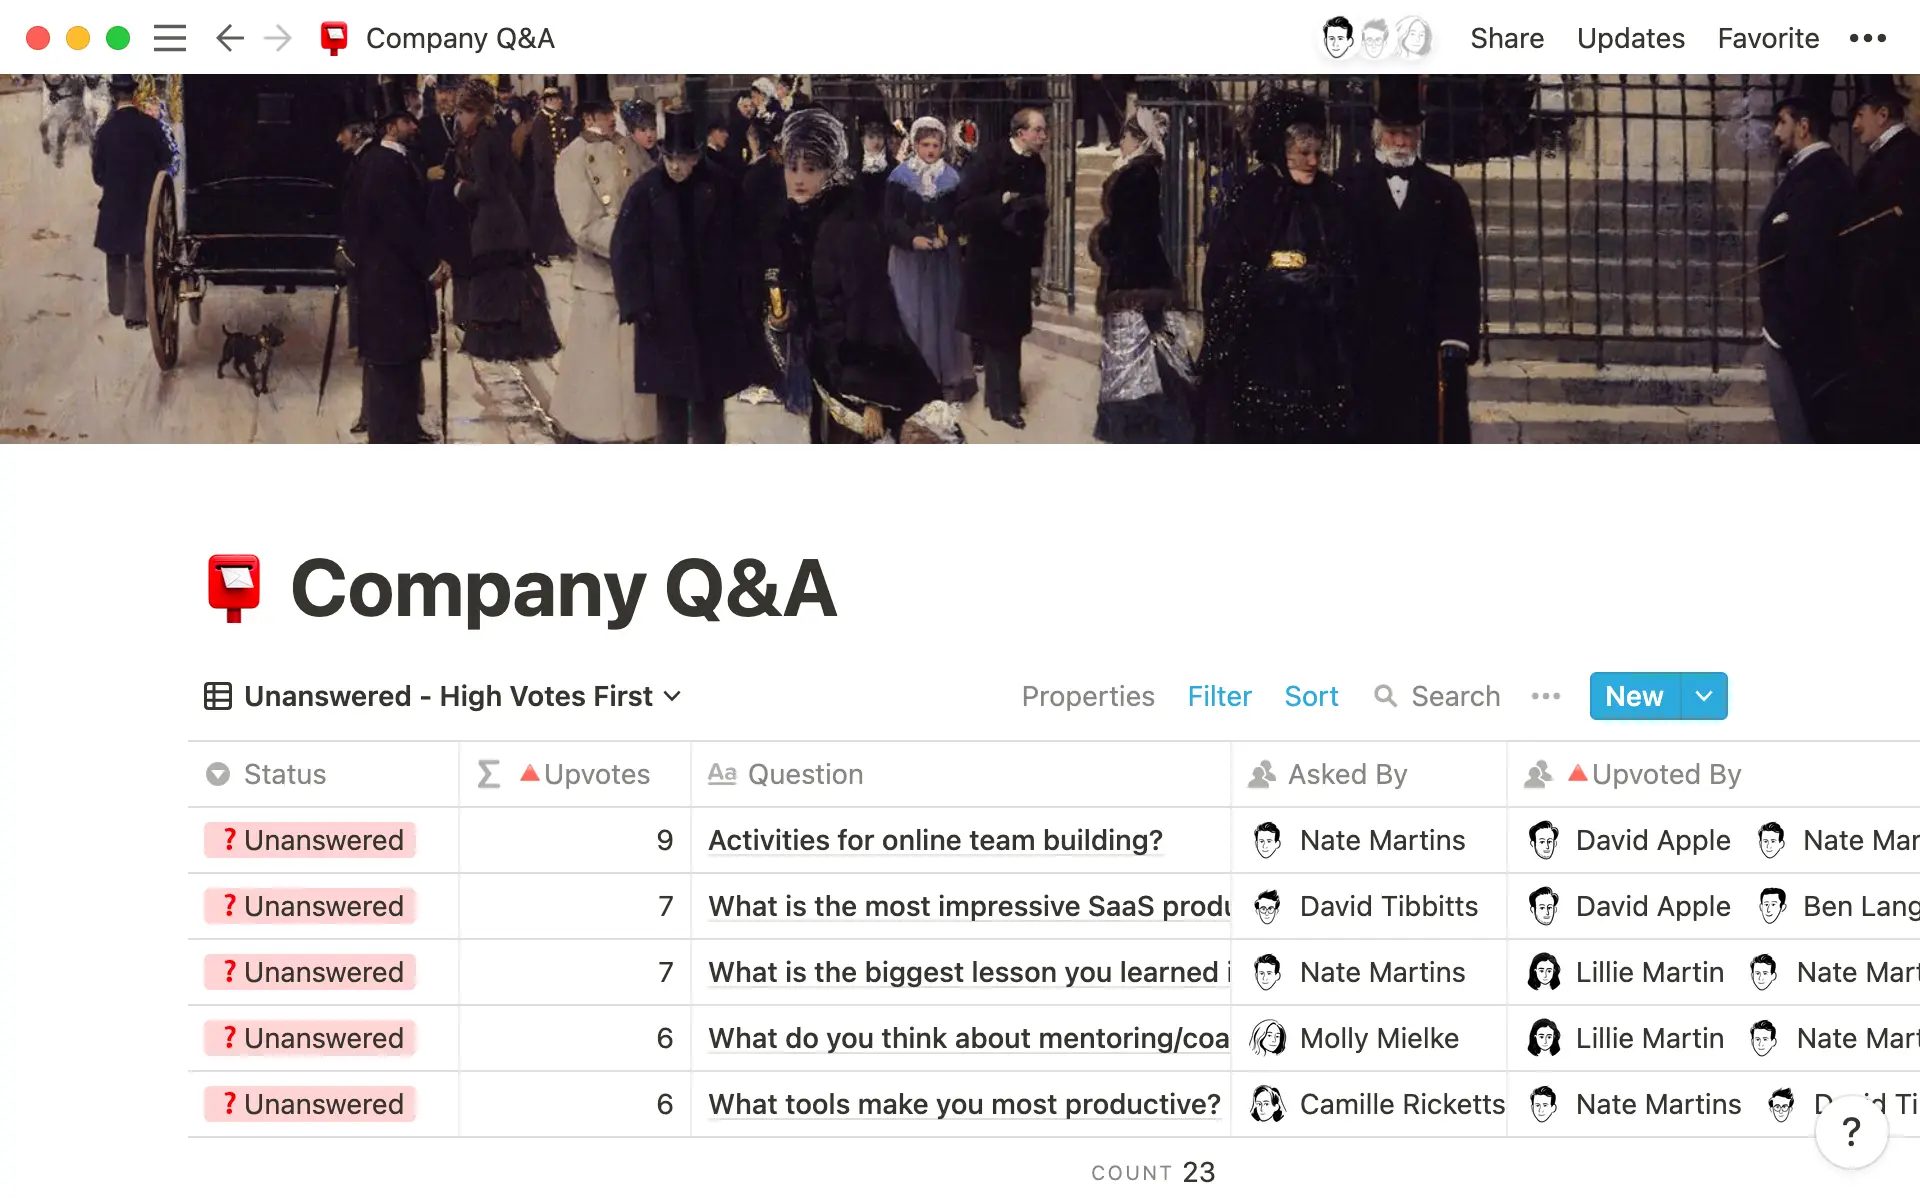Viewport: 1920px width, 1200px height.
Task: Click the help question mark button
Action: coord(1851,1132)
